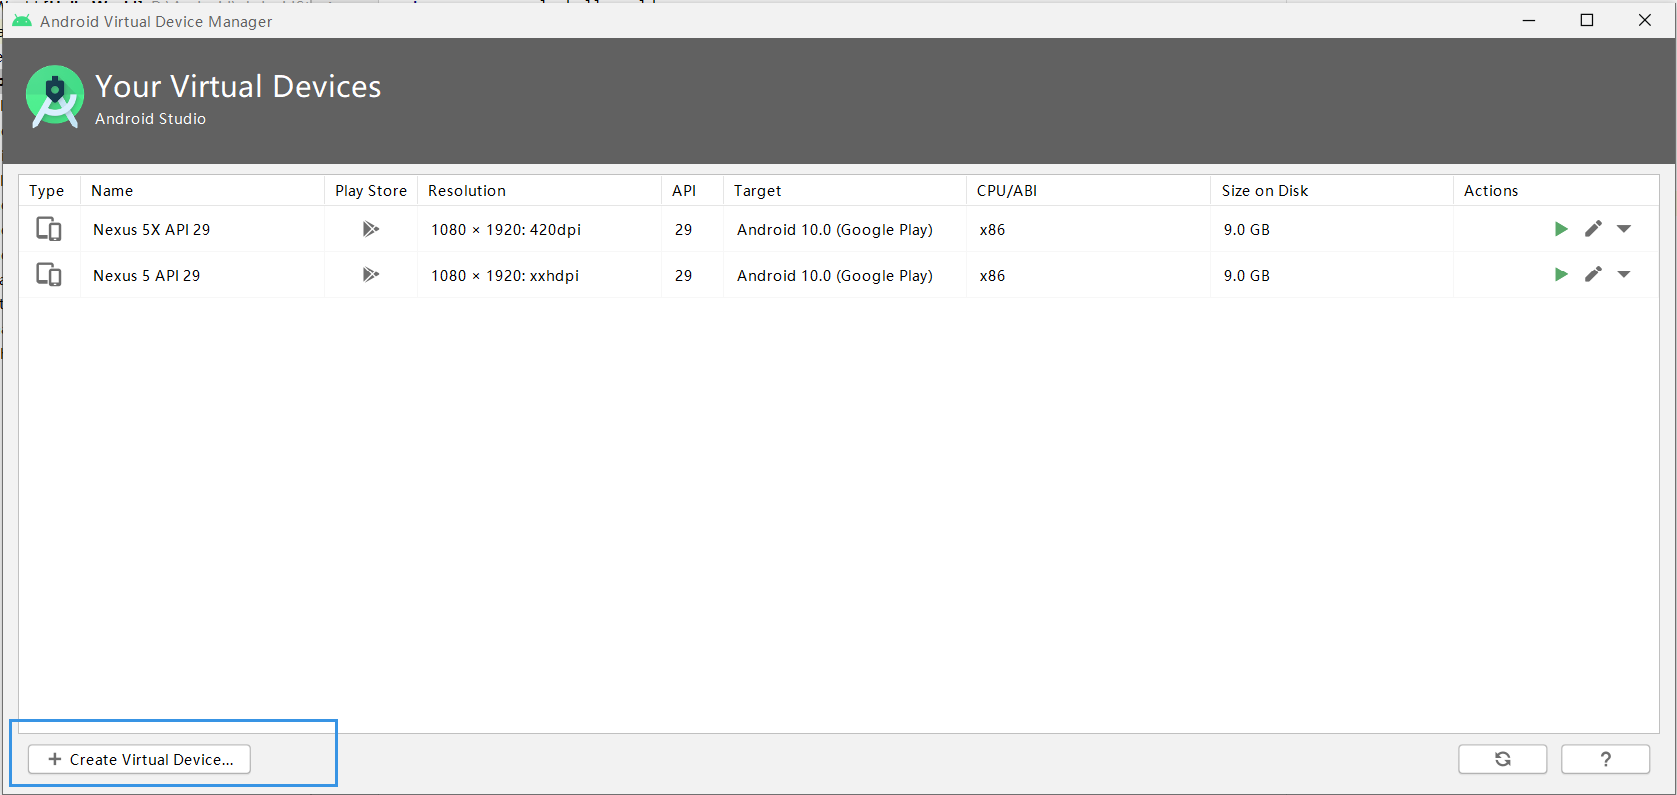Edit the Nexus 5 API 29 device
Screen dimensions: 1677x795
pos(1593,274)
